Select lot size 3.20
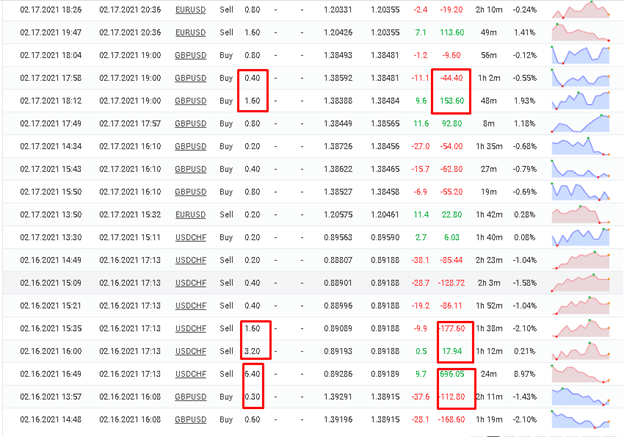Screen dimensions: 624x437 [x=252, y=351]
